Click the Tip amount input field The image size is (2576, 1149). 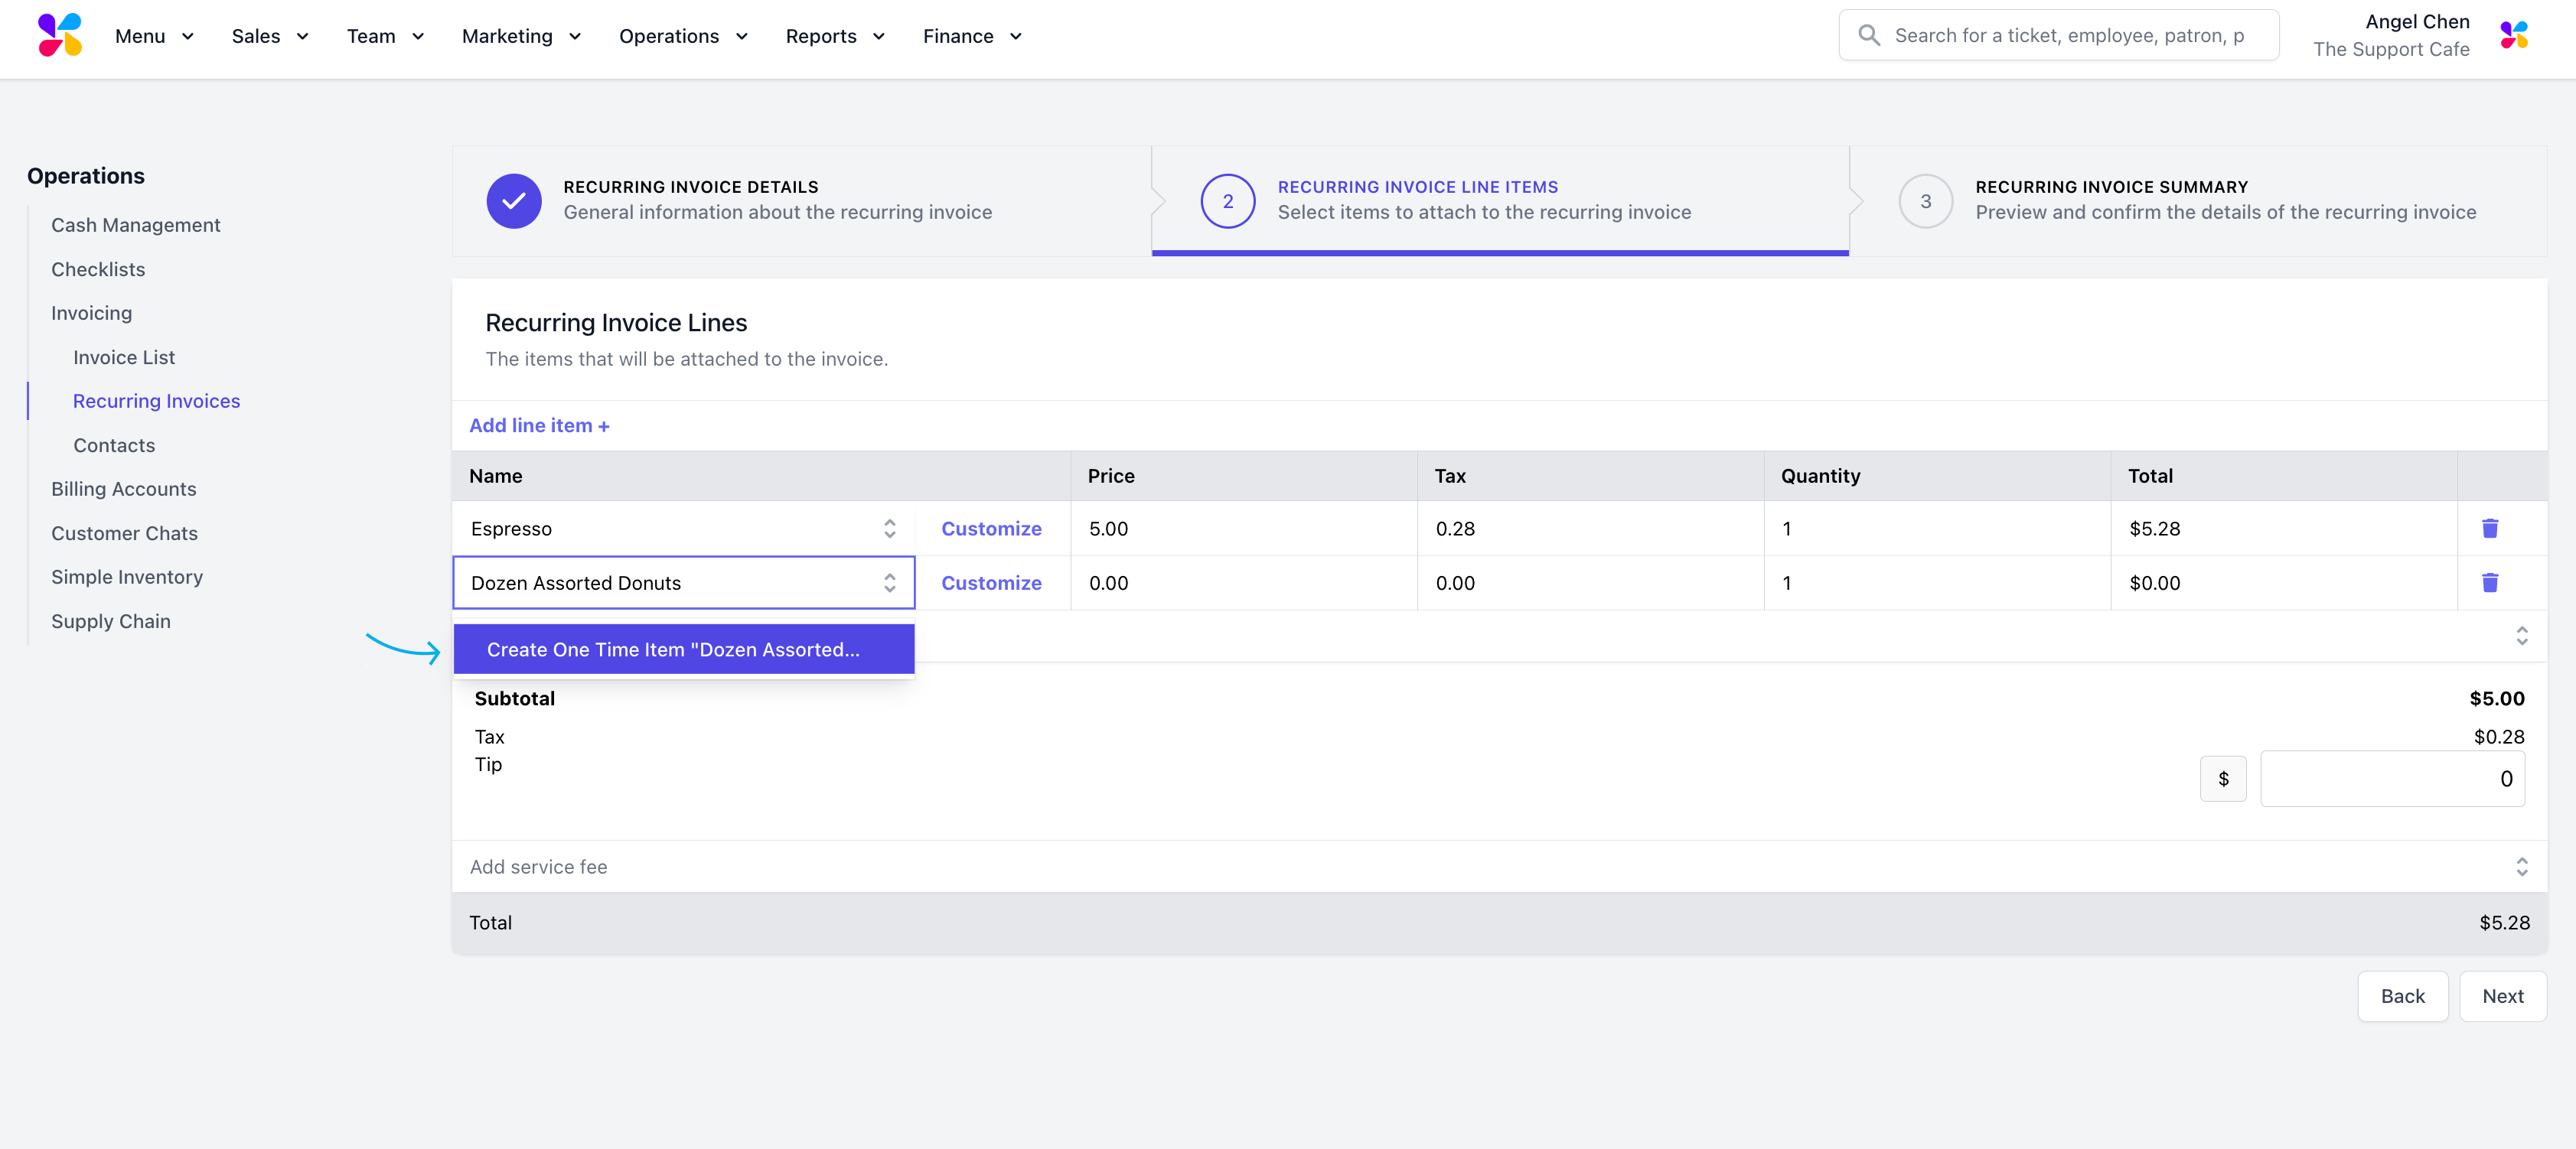tap(2391, 779)
